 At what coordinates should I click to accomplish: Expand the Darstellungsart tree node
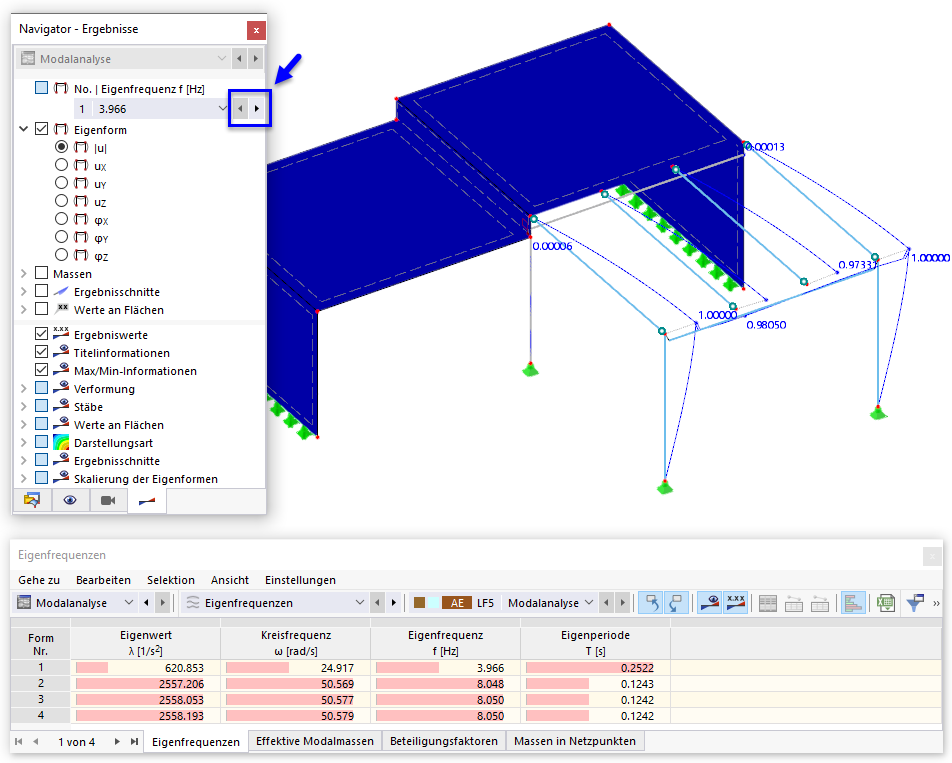tap(24, 443)
